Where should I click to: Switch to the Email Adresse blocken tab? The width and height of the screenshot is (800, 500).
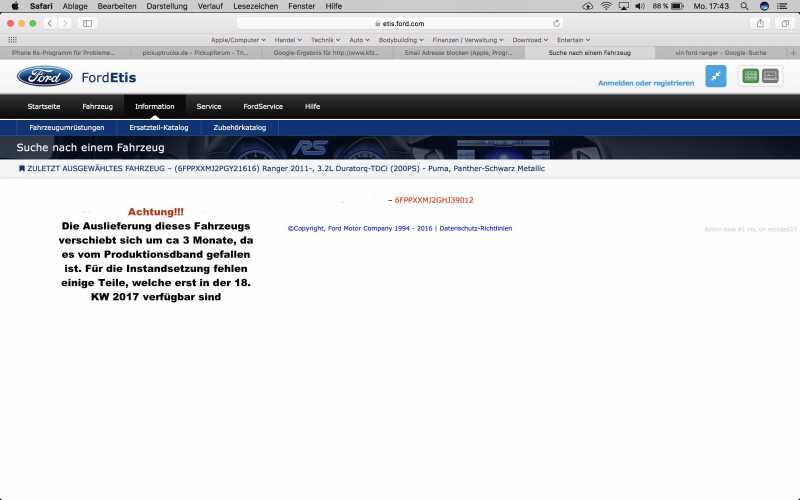point(458,53)
